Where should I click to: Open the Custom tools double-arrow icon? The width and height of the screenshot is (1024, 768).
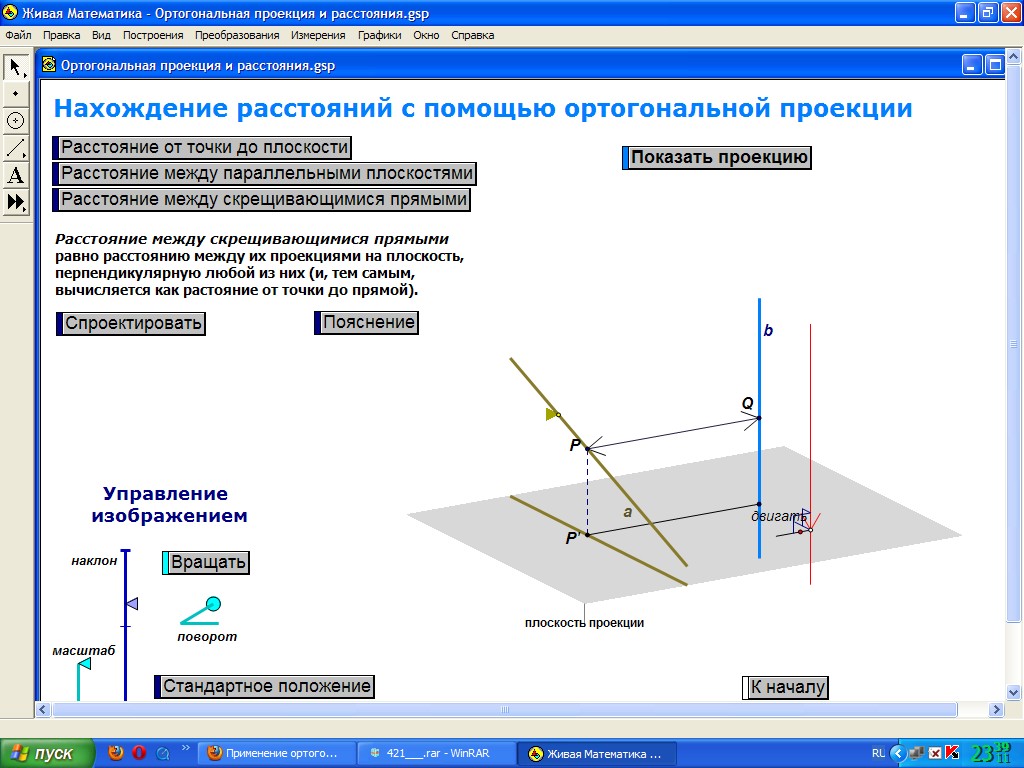coord(16,202)
